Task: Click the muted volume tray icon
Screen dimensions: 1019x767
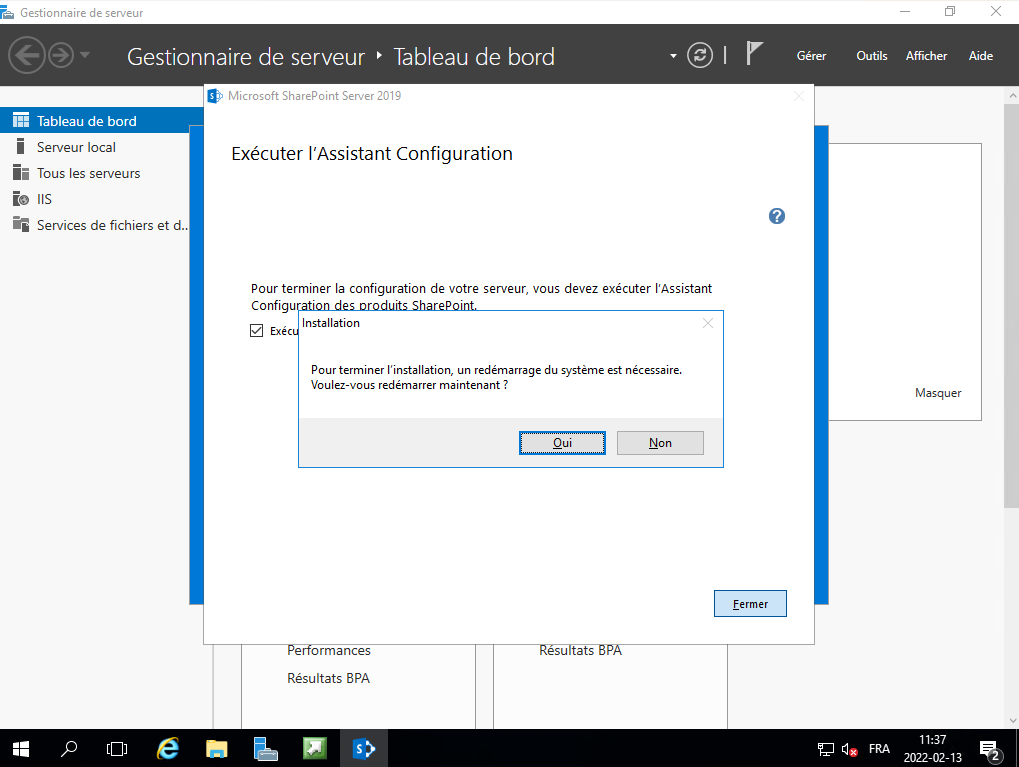Action: click(x=849, y=749)
